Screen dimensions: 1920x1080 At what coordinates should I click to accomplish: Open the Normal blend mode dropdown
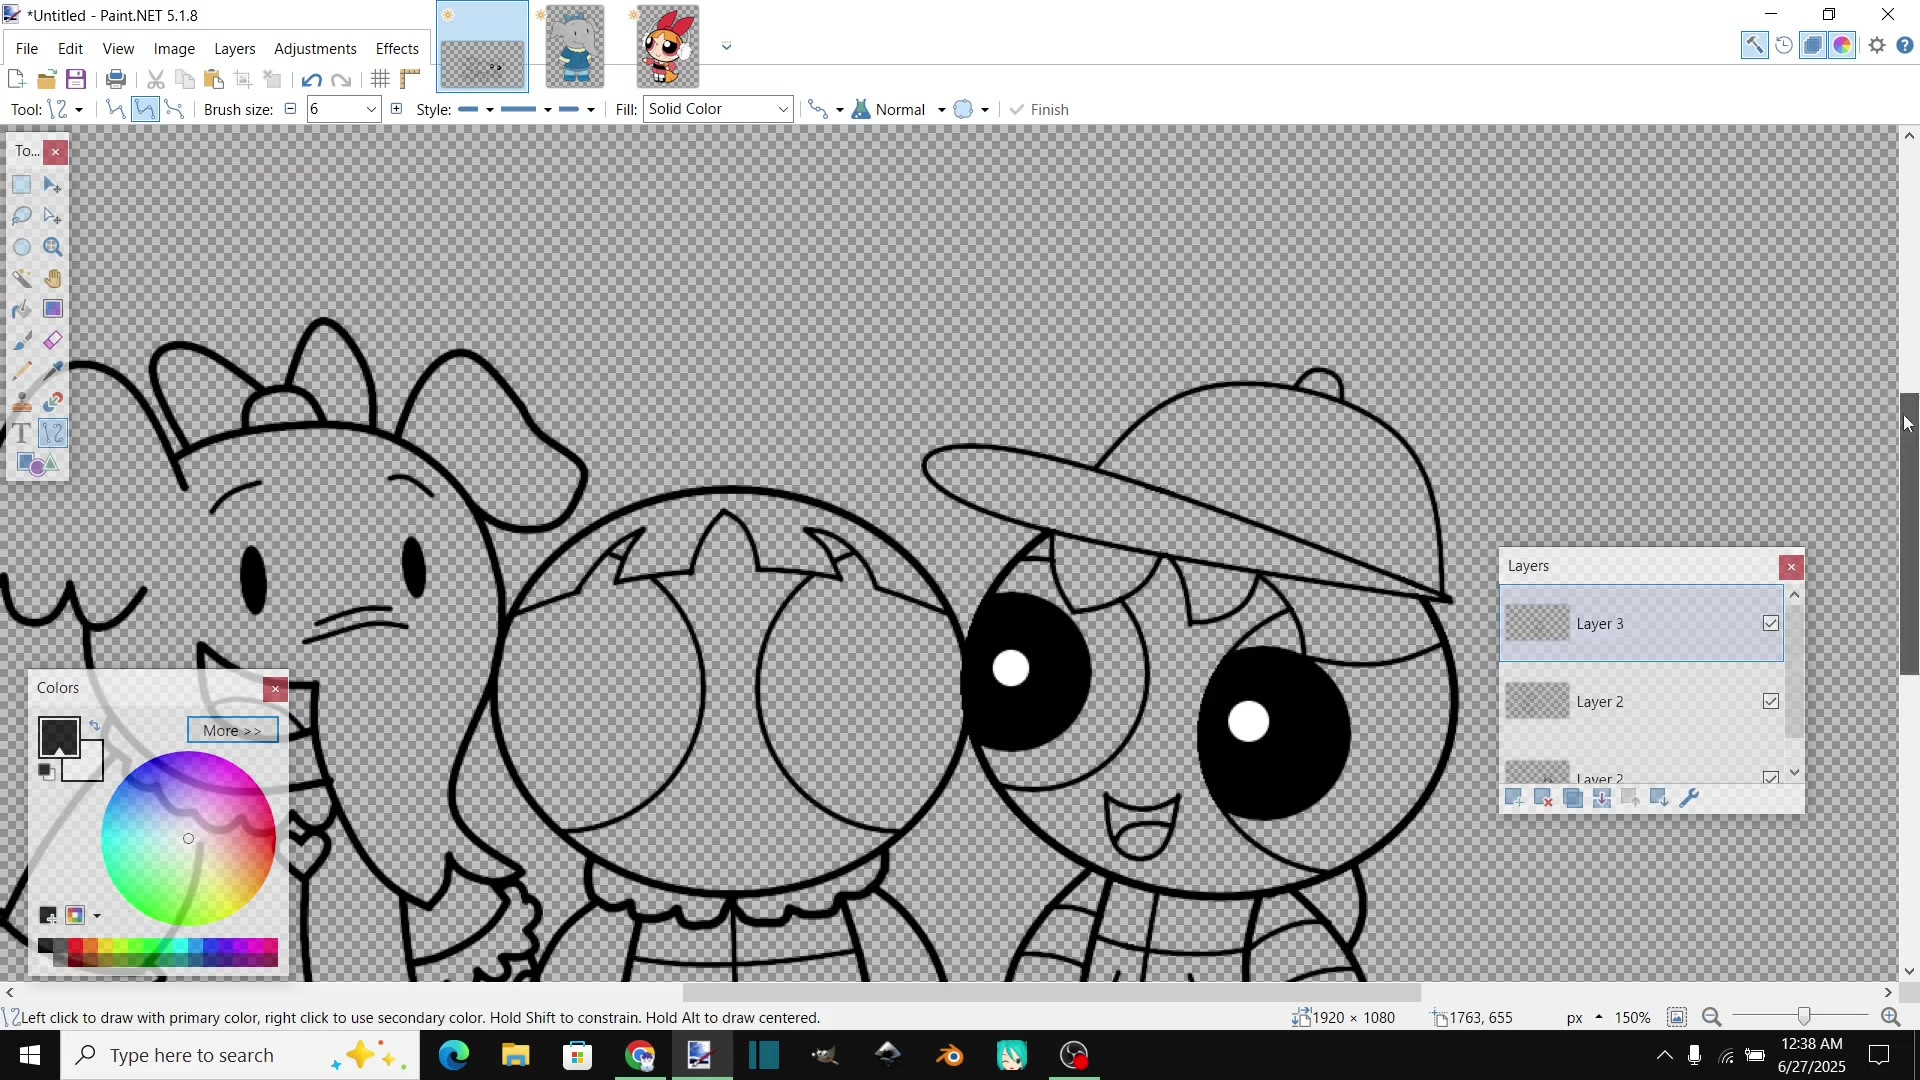[899, 109]
